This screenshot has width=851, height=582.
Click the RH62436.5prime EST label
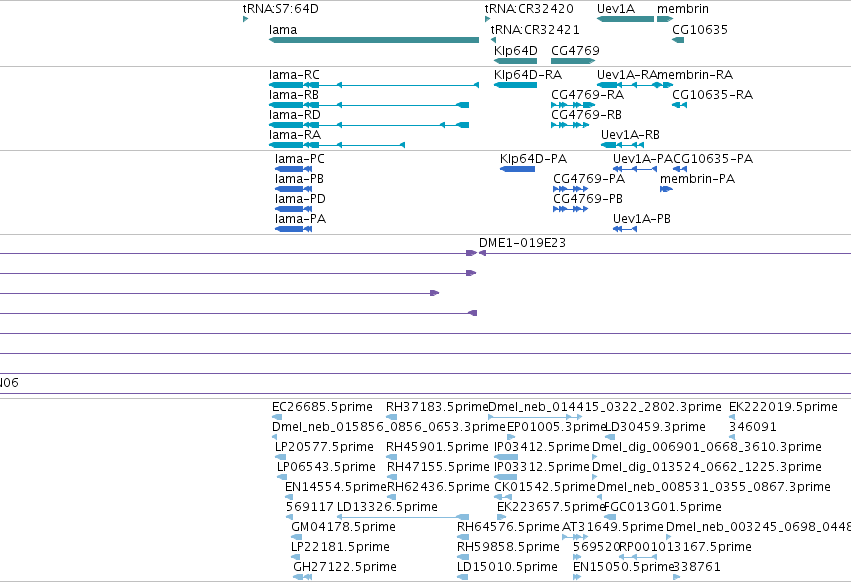coord(438,487)
